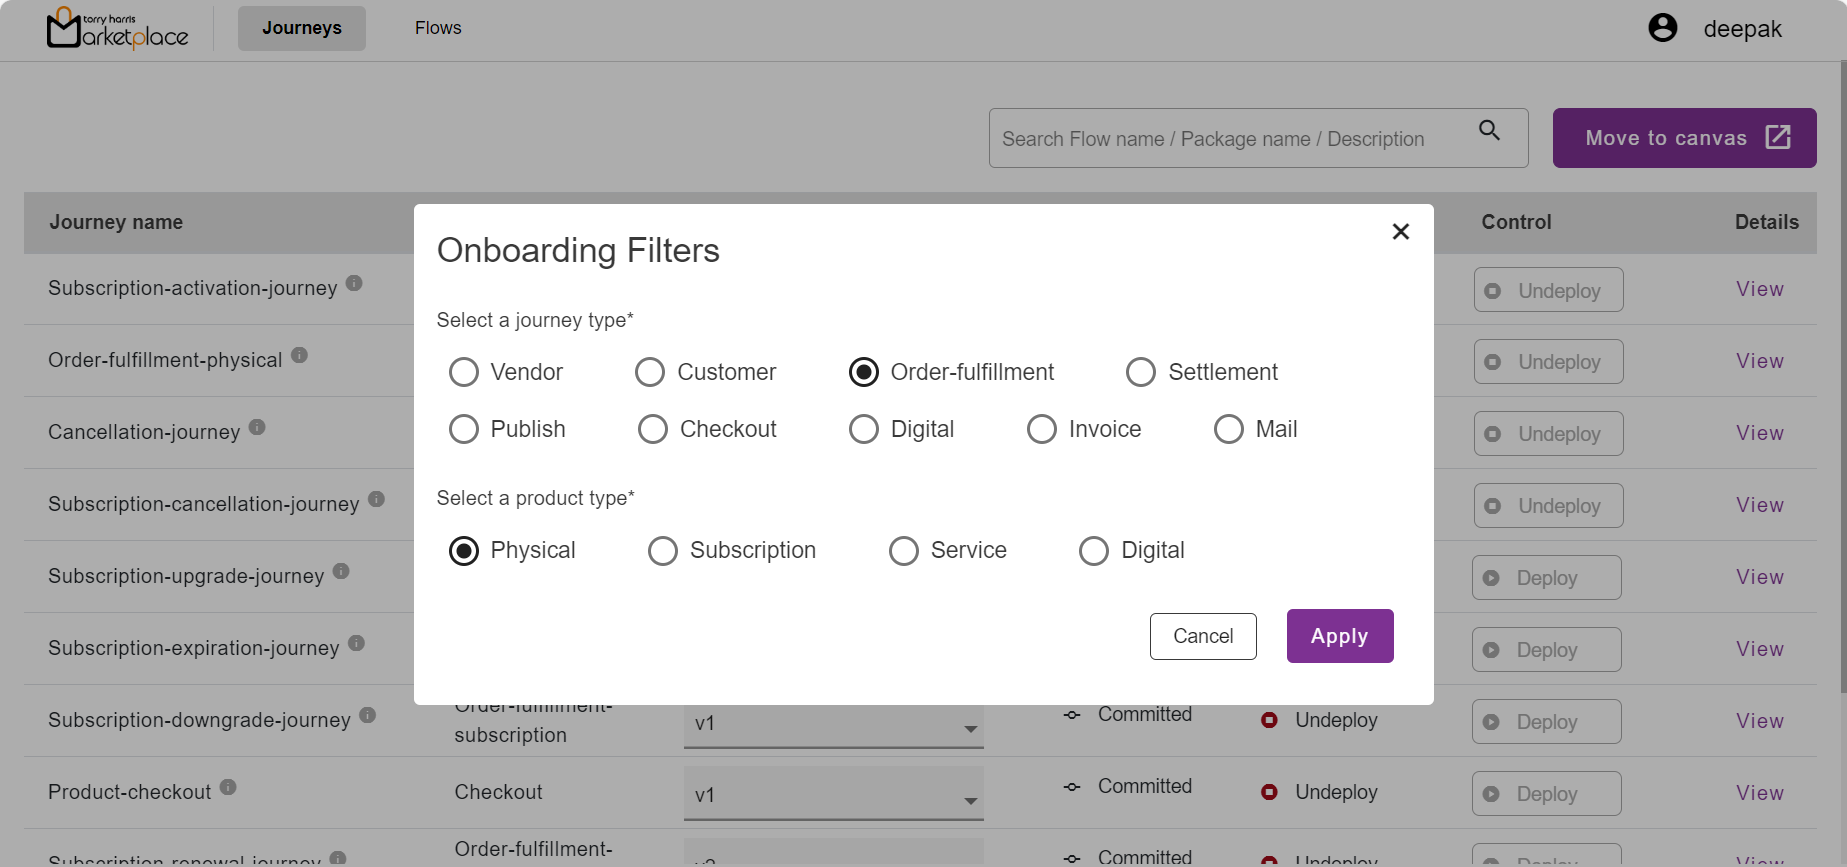Click info icon next to Order-fulfillment-physical

pos(299,355)
